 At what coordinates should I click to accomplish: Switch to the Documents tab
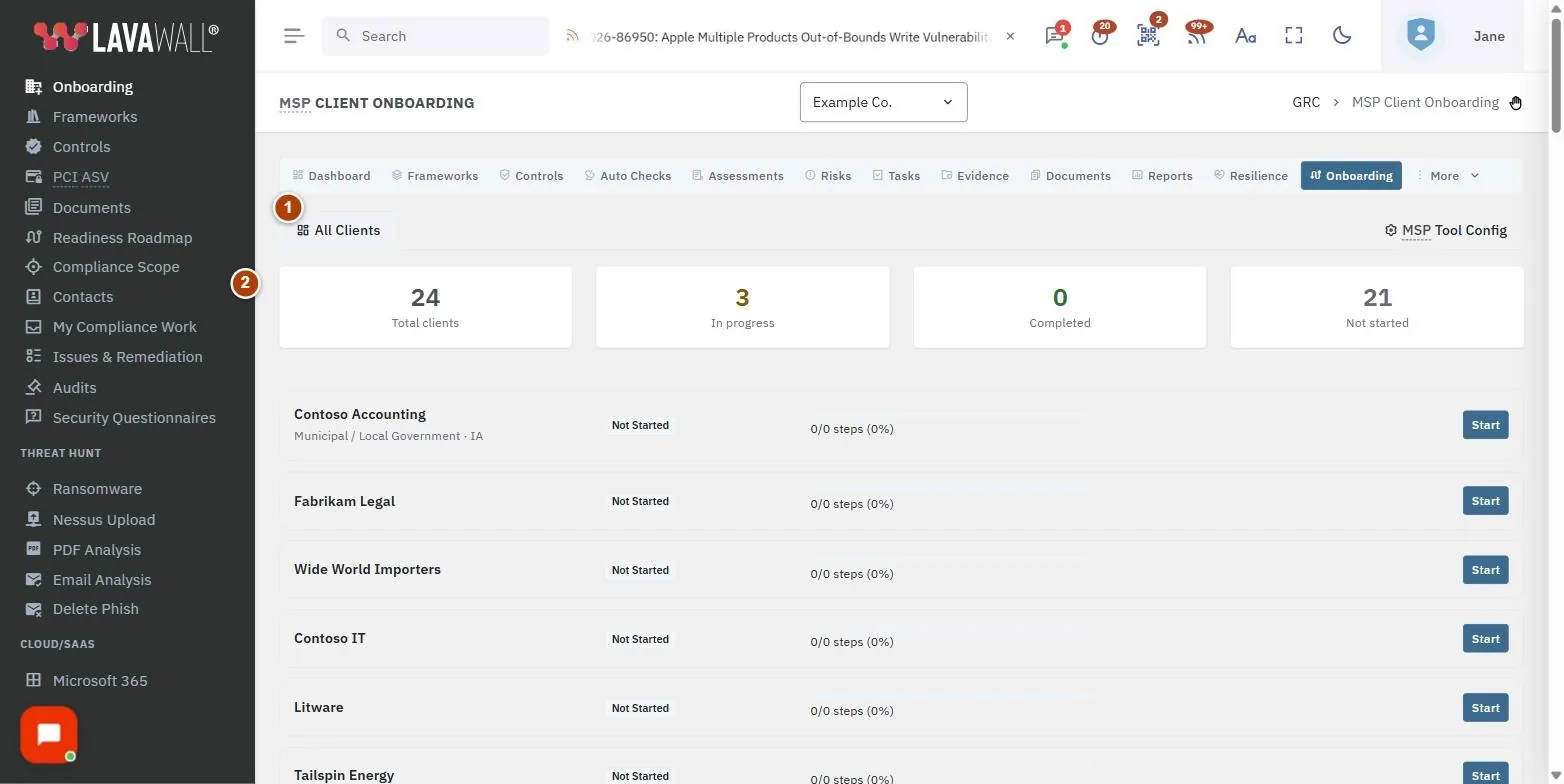pyautogui.click(x=1071, y=176)
